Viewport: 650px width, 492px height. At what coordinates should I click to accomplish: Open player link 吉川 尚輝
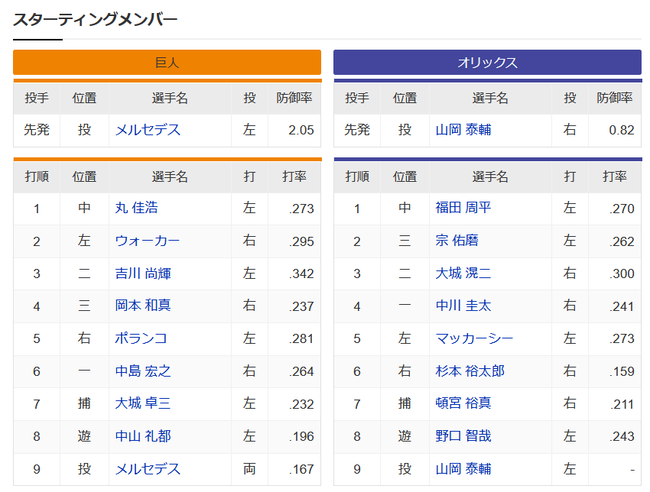[143, 273]
